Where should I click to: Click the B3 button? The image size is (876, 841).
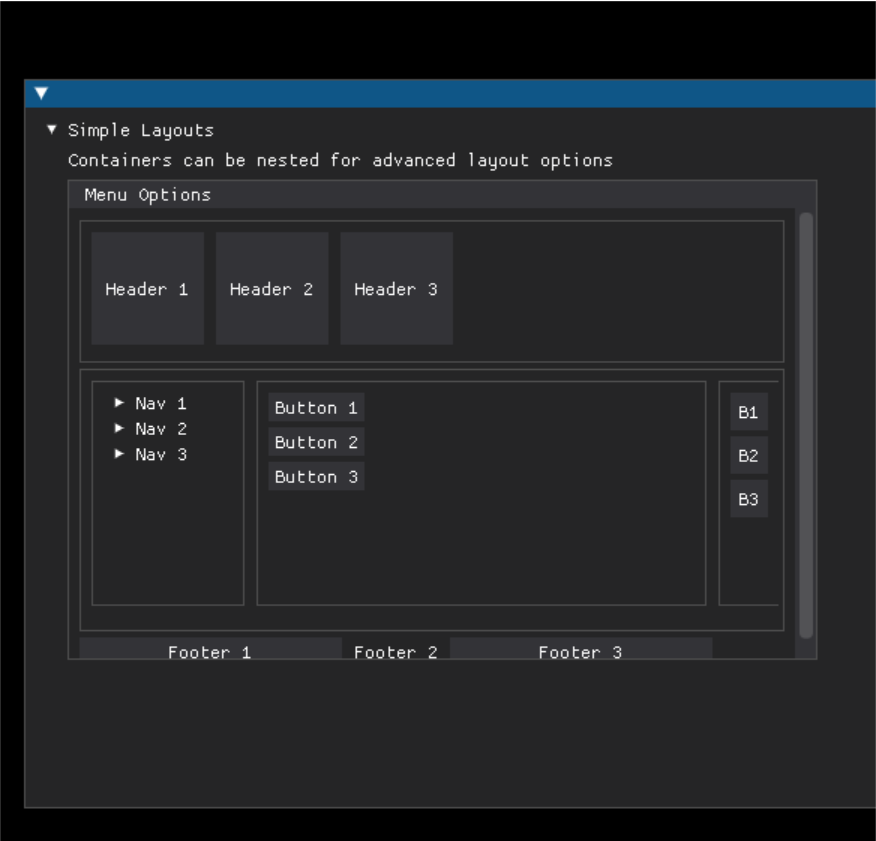click(749, 499)
